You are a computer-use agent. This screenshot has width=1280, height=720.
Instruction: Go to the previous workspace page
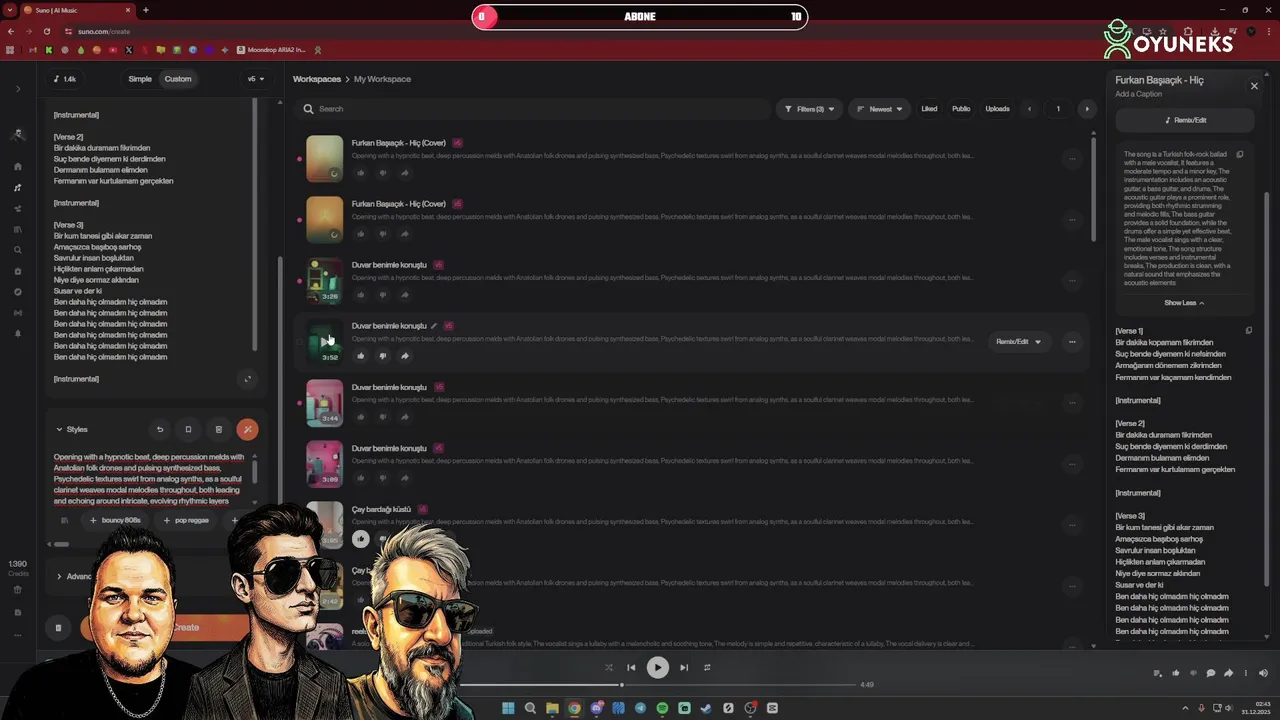tap(1029, 109)
